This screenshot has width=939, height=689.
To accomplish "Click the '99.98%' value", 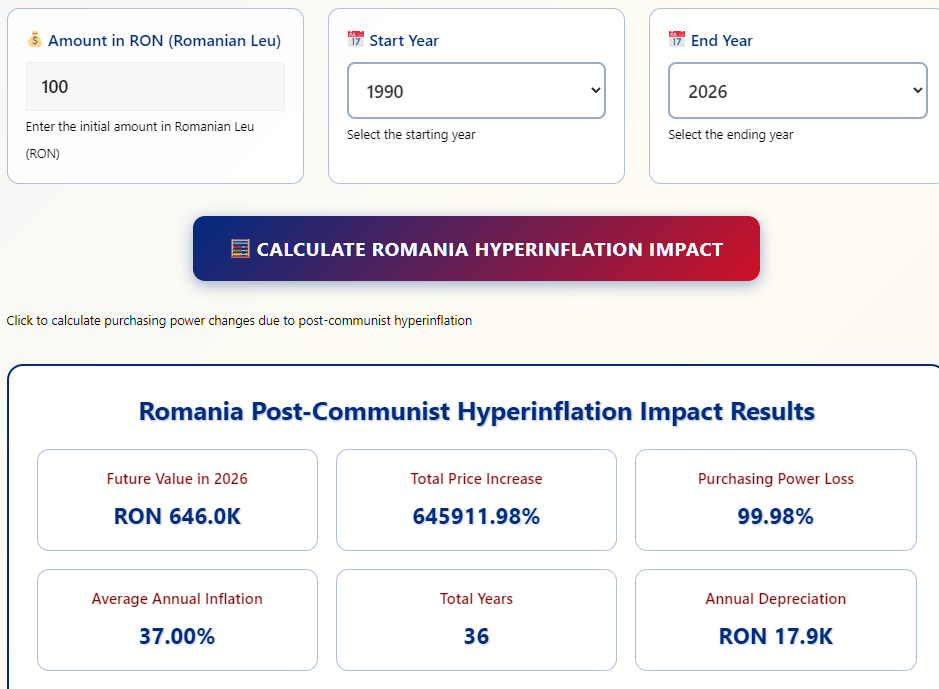I will [776, 516].
